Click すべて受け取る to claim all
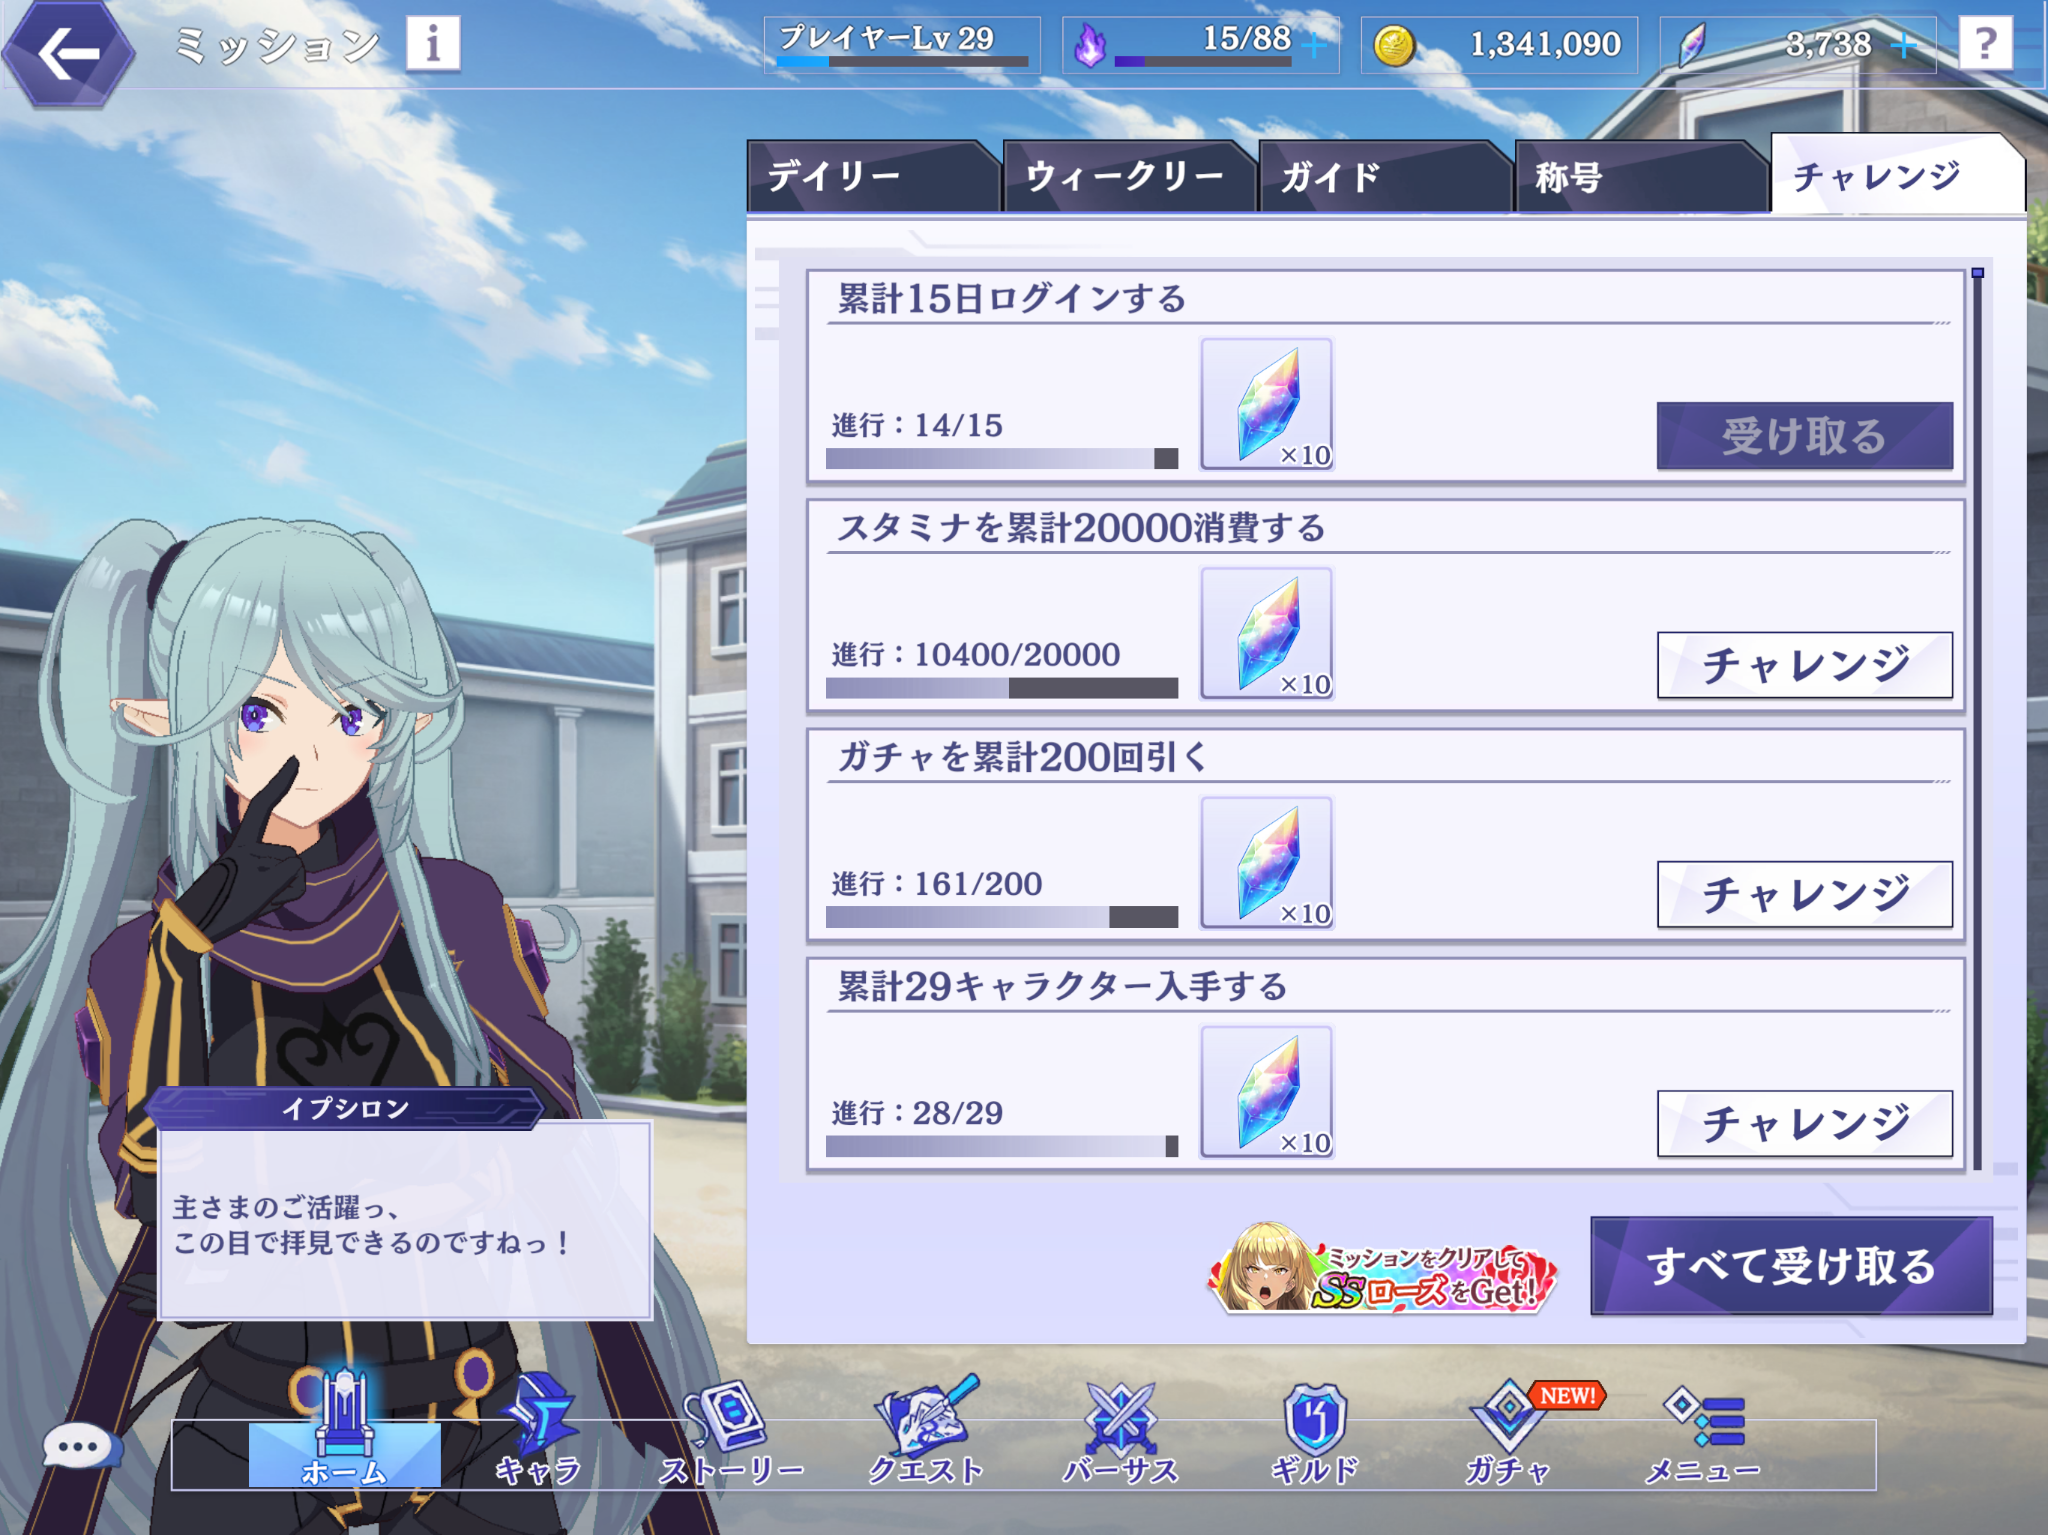Image resolution: width=2048 pixels, height=1535 pixels. pyautogui.click(x=1791, y=1266)
